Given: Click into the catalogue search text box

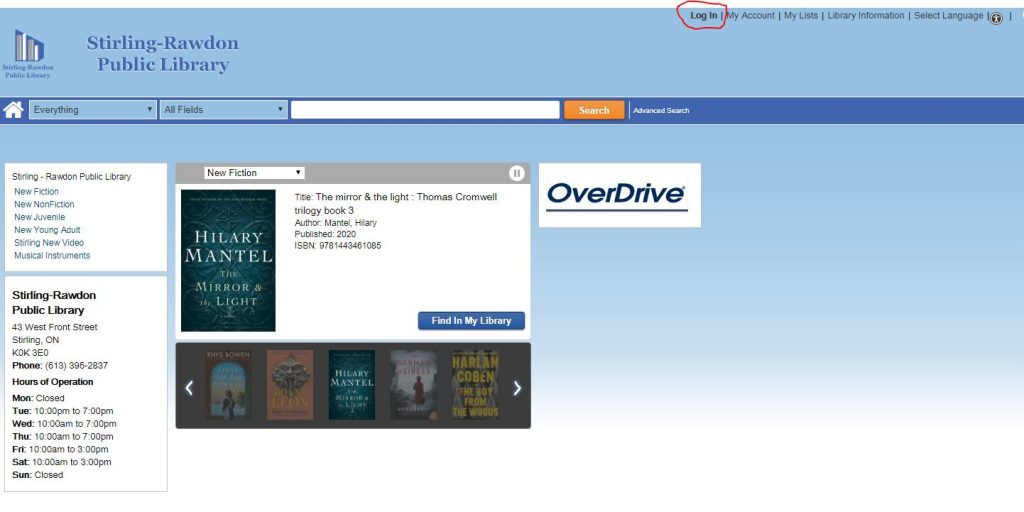Looking at the screenshot, I should tap(425, 110).
